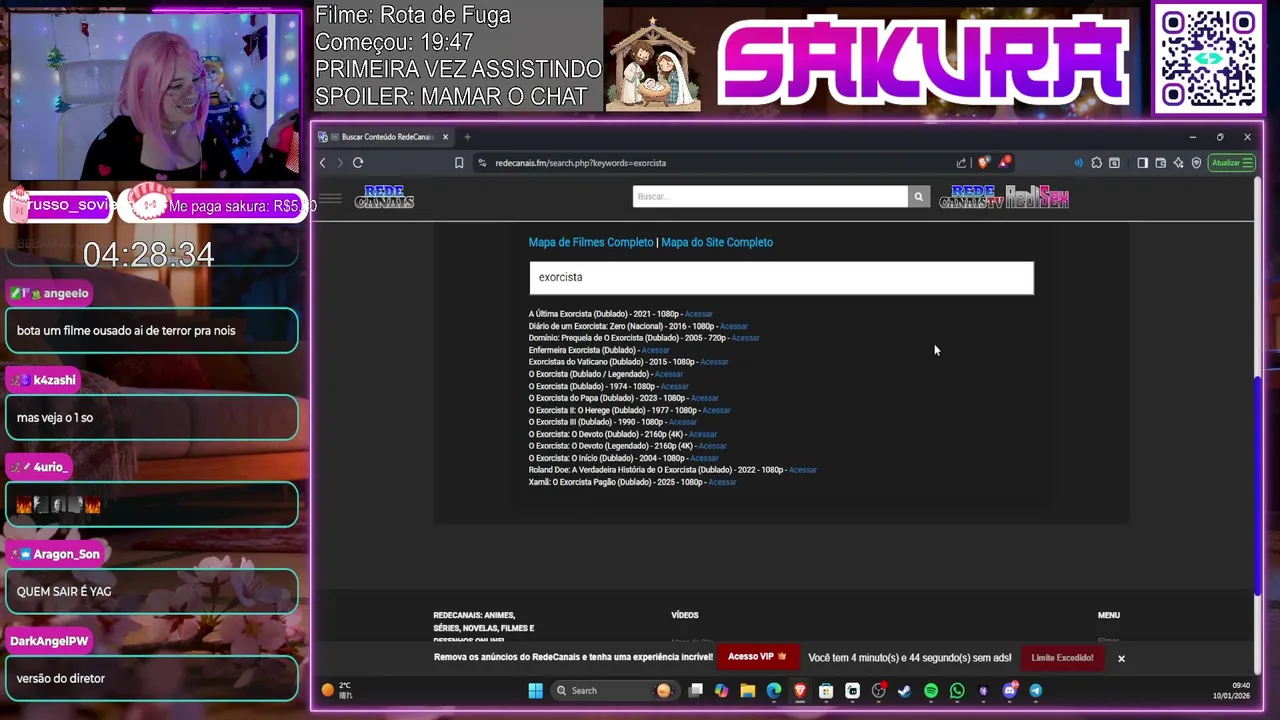Open Spotify from the taskbar
Viewport: 1280px width, 720px height.
point(931,691)
